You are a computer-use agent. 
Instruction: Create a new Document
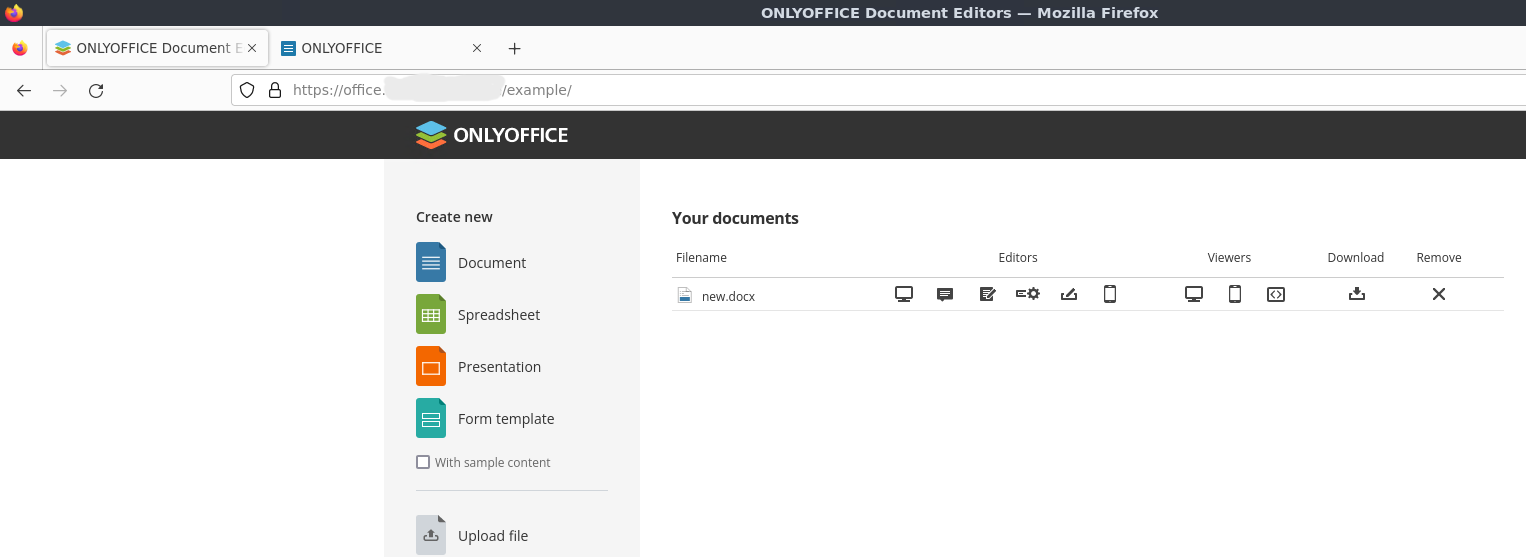[x=492, y=263]
